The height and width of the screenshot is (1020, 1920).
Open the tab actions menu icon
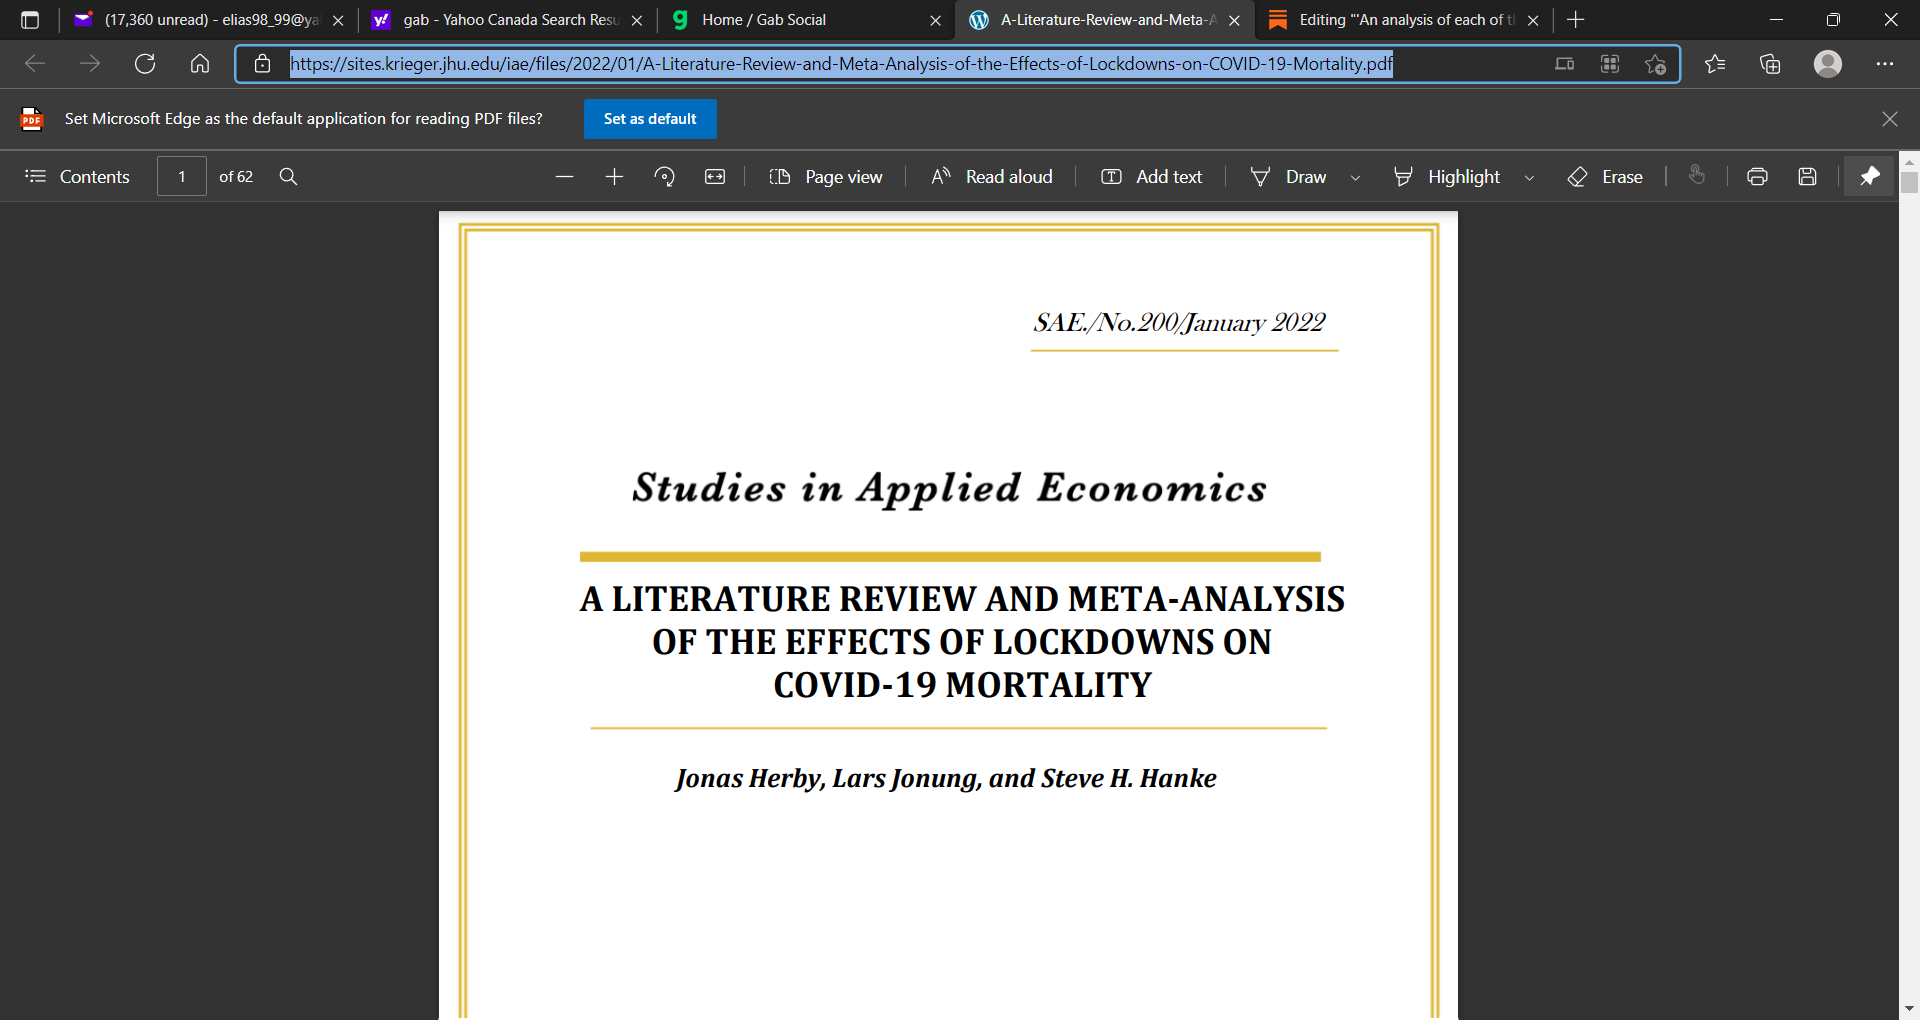30,20
